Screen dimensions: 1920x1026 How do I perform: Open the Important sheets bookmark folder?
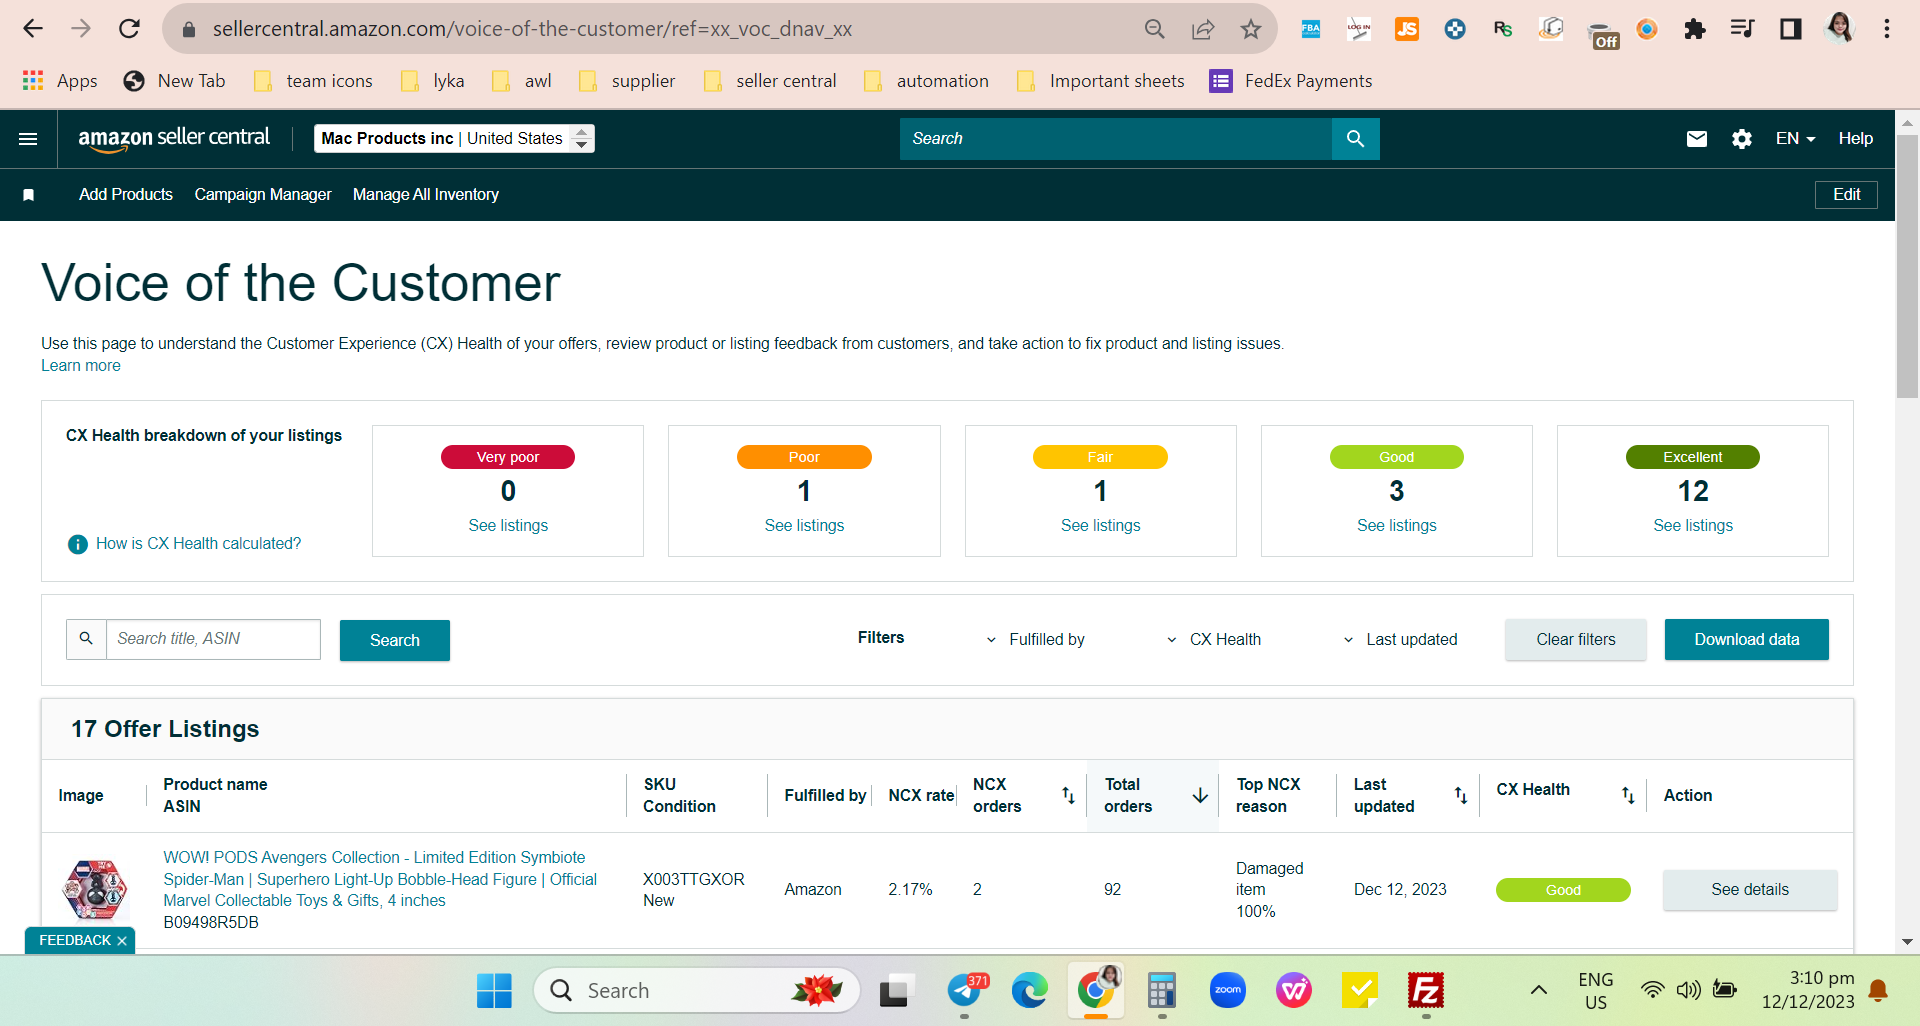[x=1100, y=81]
